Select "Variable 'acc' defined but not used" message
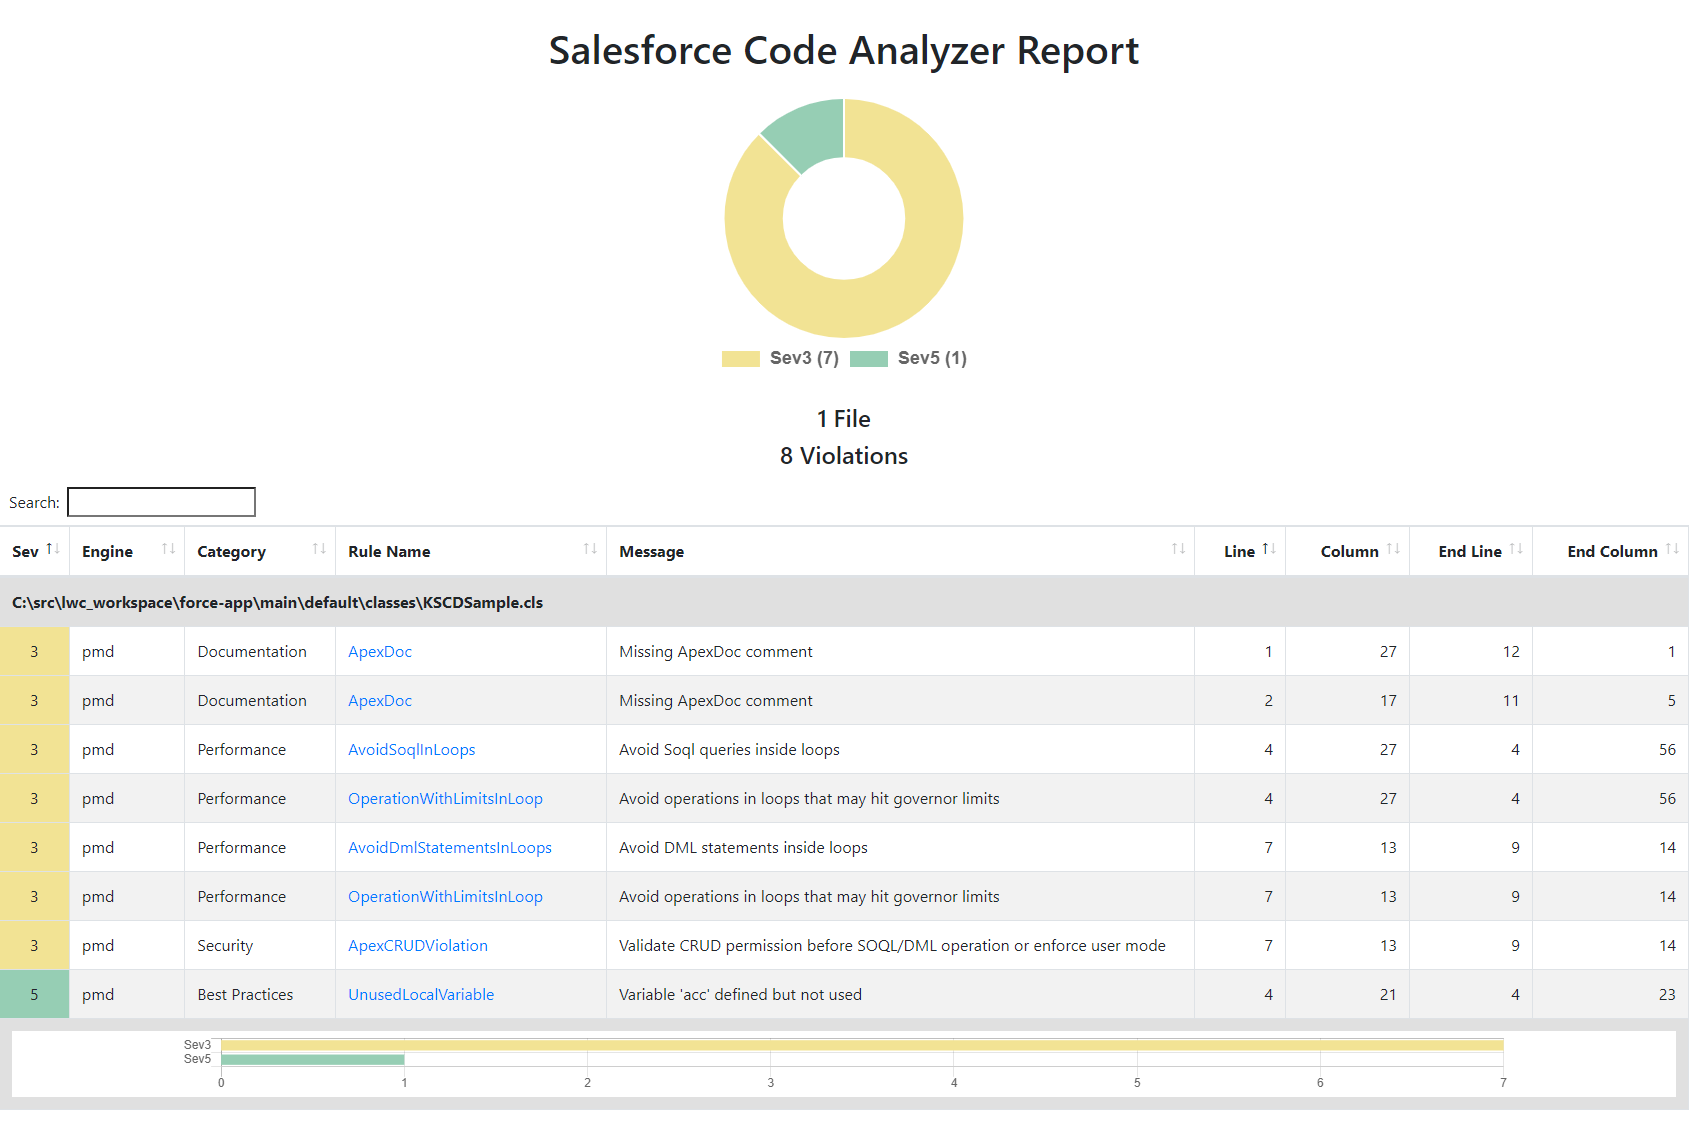1689x1124 pixels. pyautogui.click(x=740, y=995)
